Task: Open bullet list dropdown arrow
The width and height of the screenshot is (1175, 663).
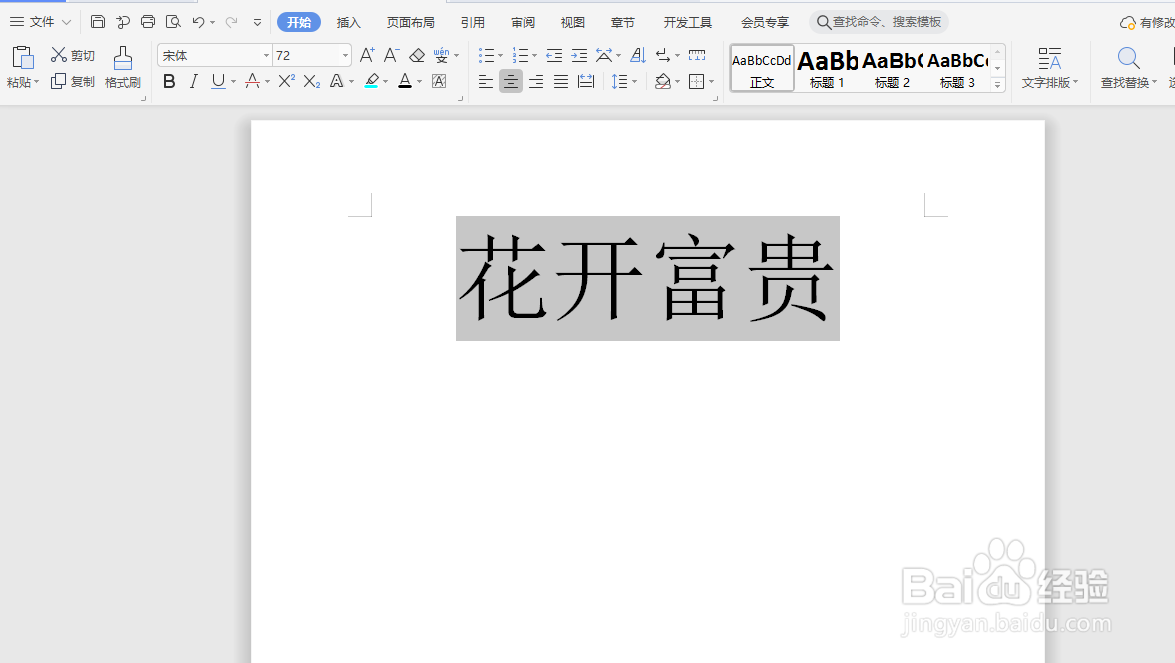Action: [501, 55]
